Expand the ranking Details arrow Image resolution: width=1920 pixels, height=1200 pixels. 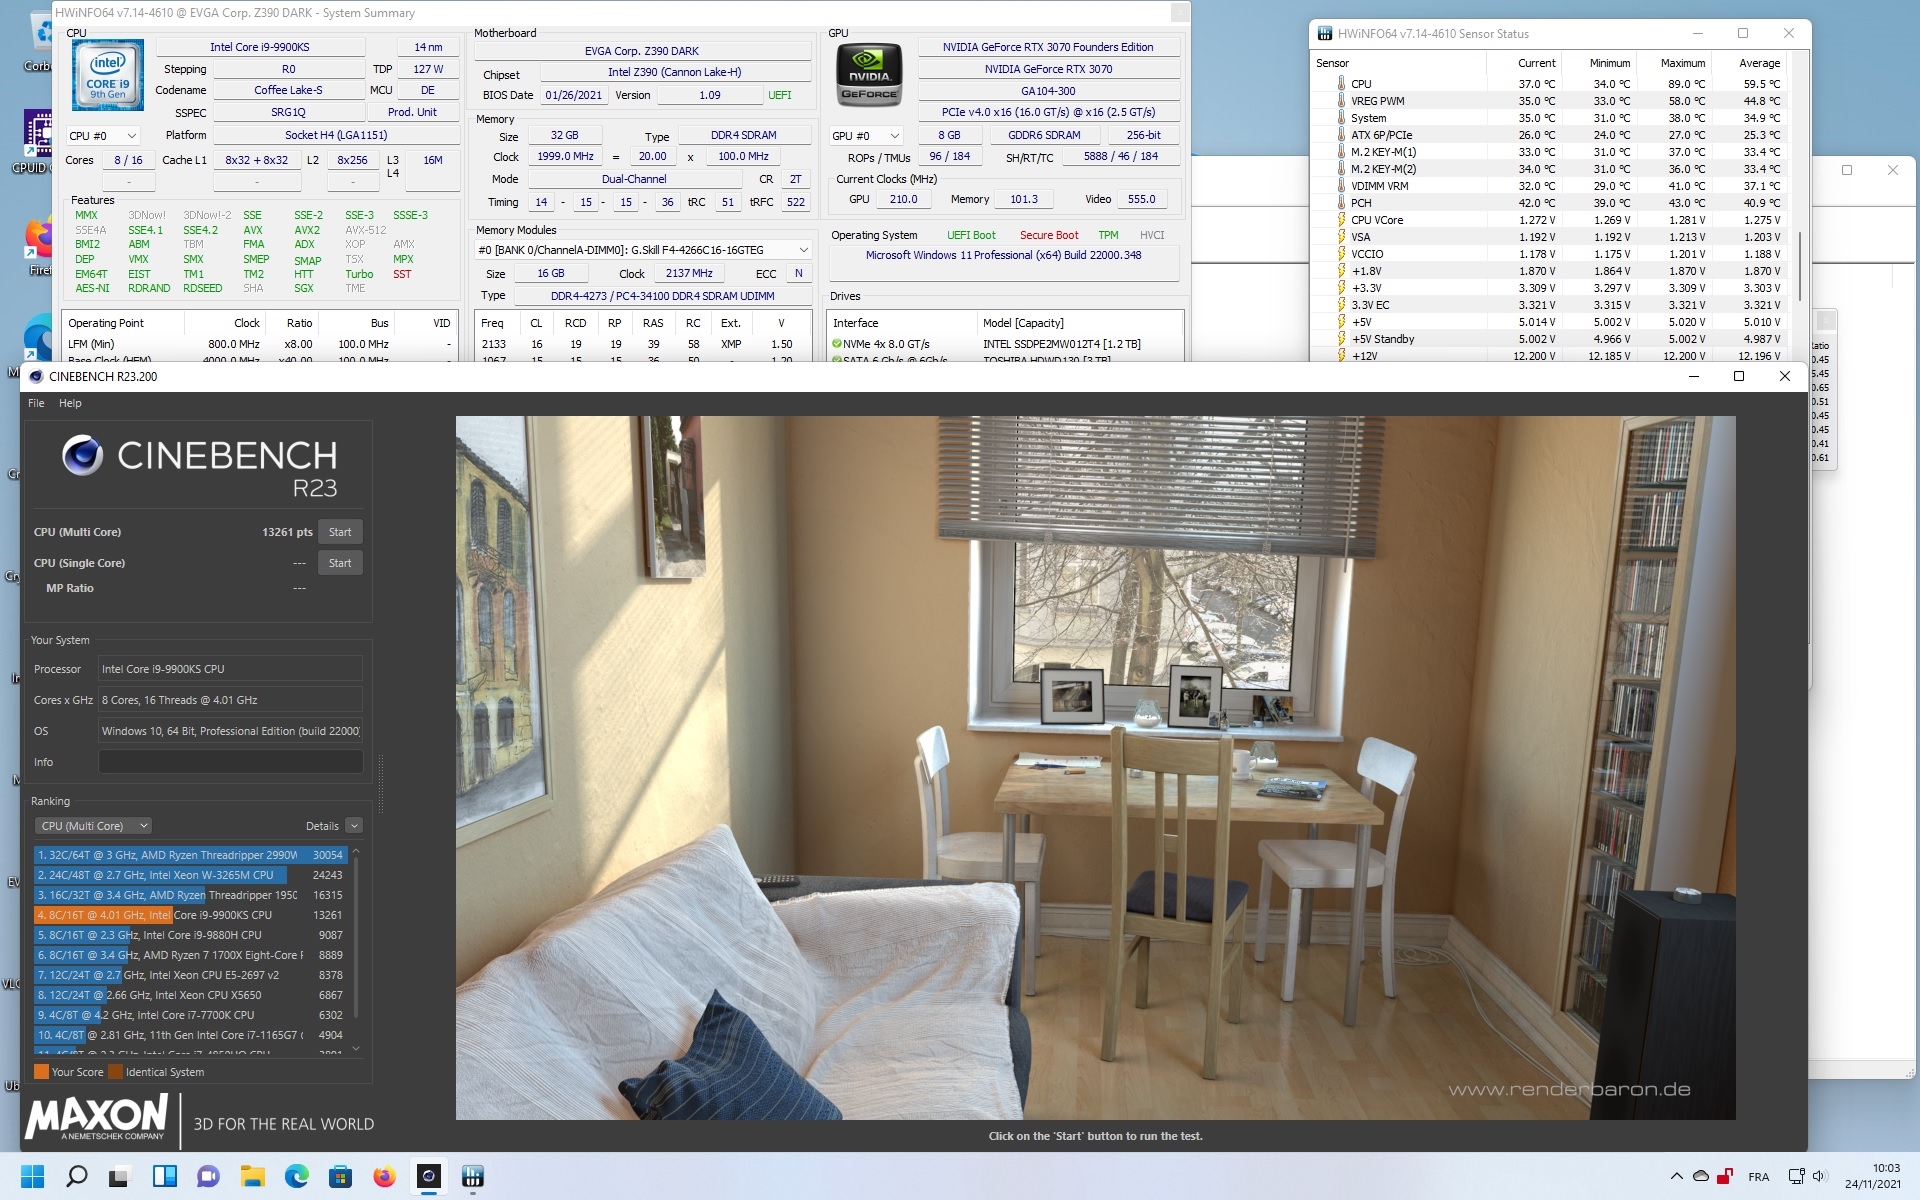pyautogui.click(x=354, y=826)
